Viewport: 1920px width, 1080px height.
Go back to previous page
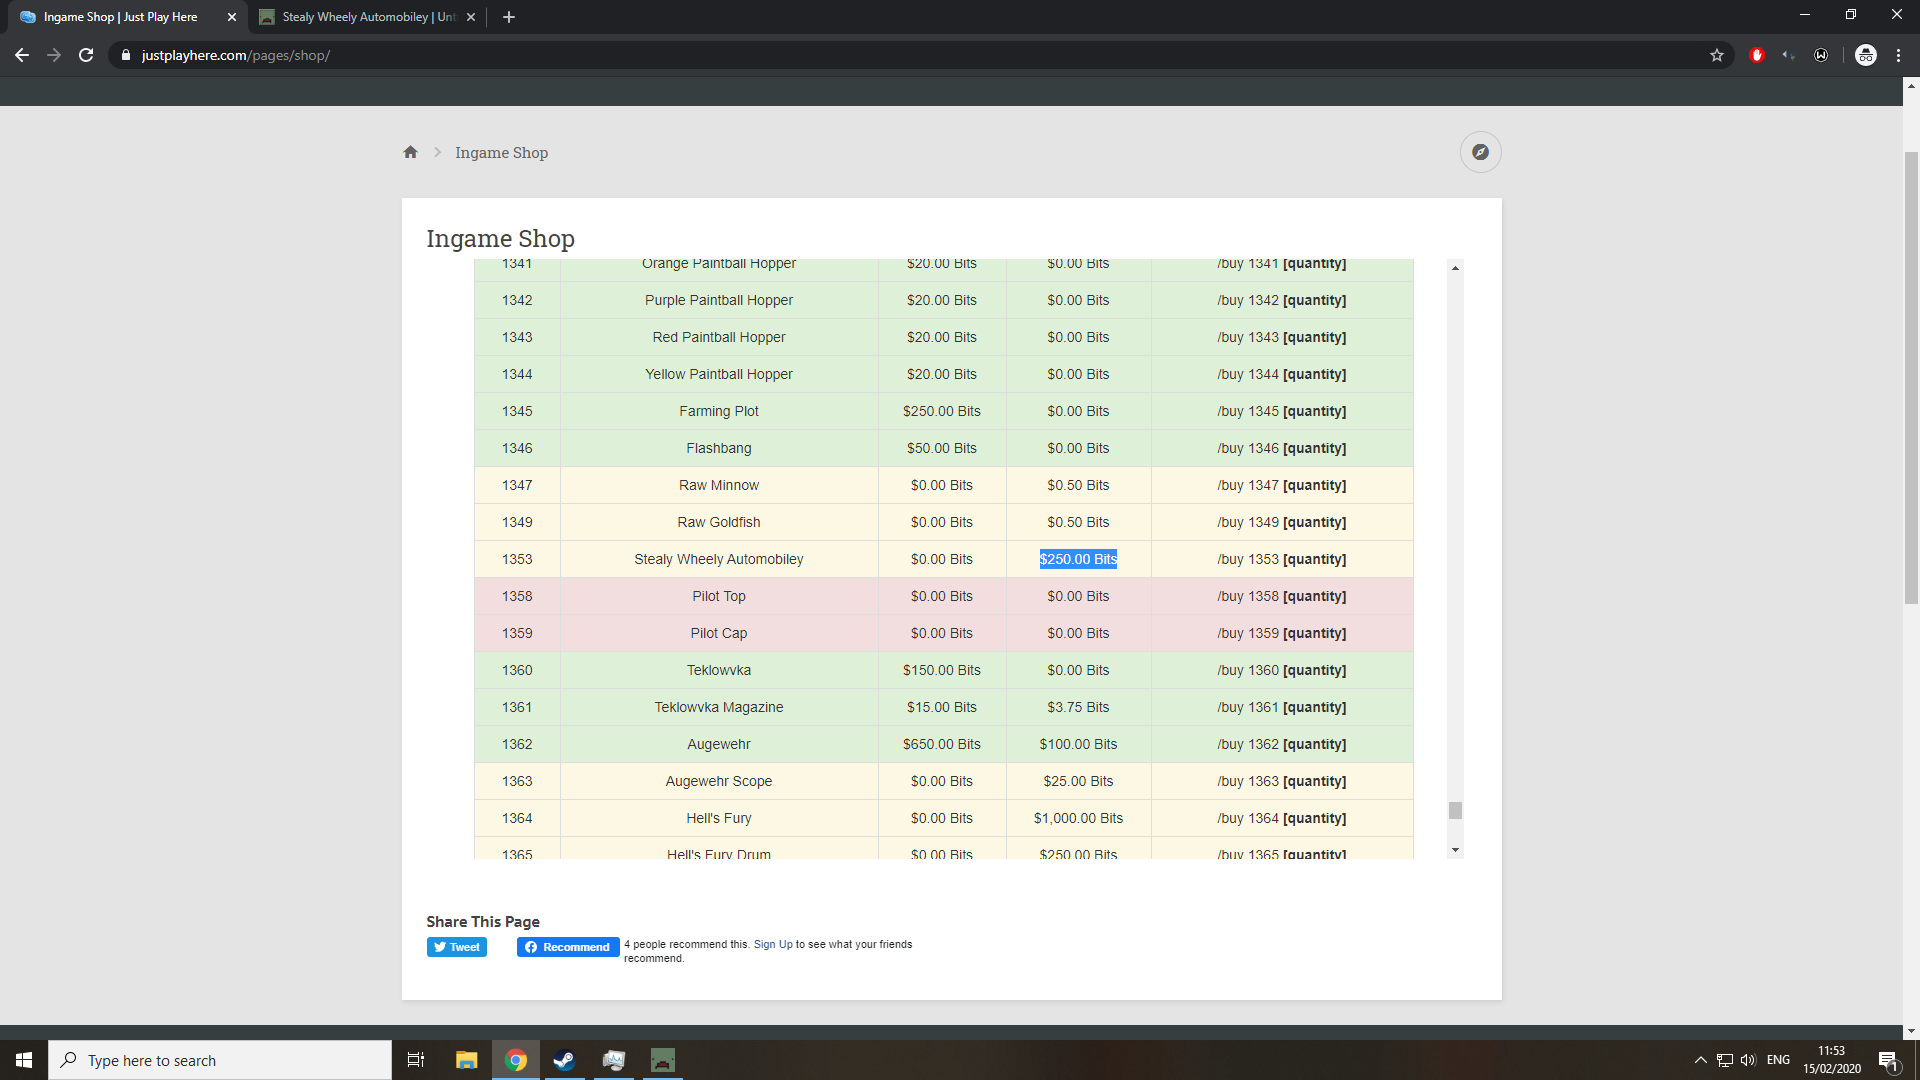[x=22, y=55]
